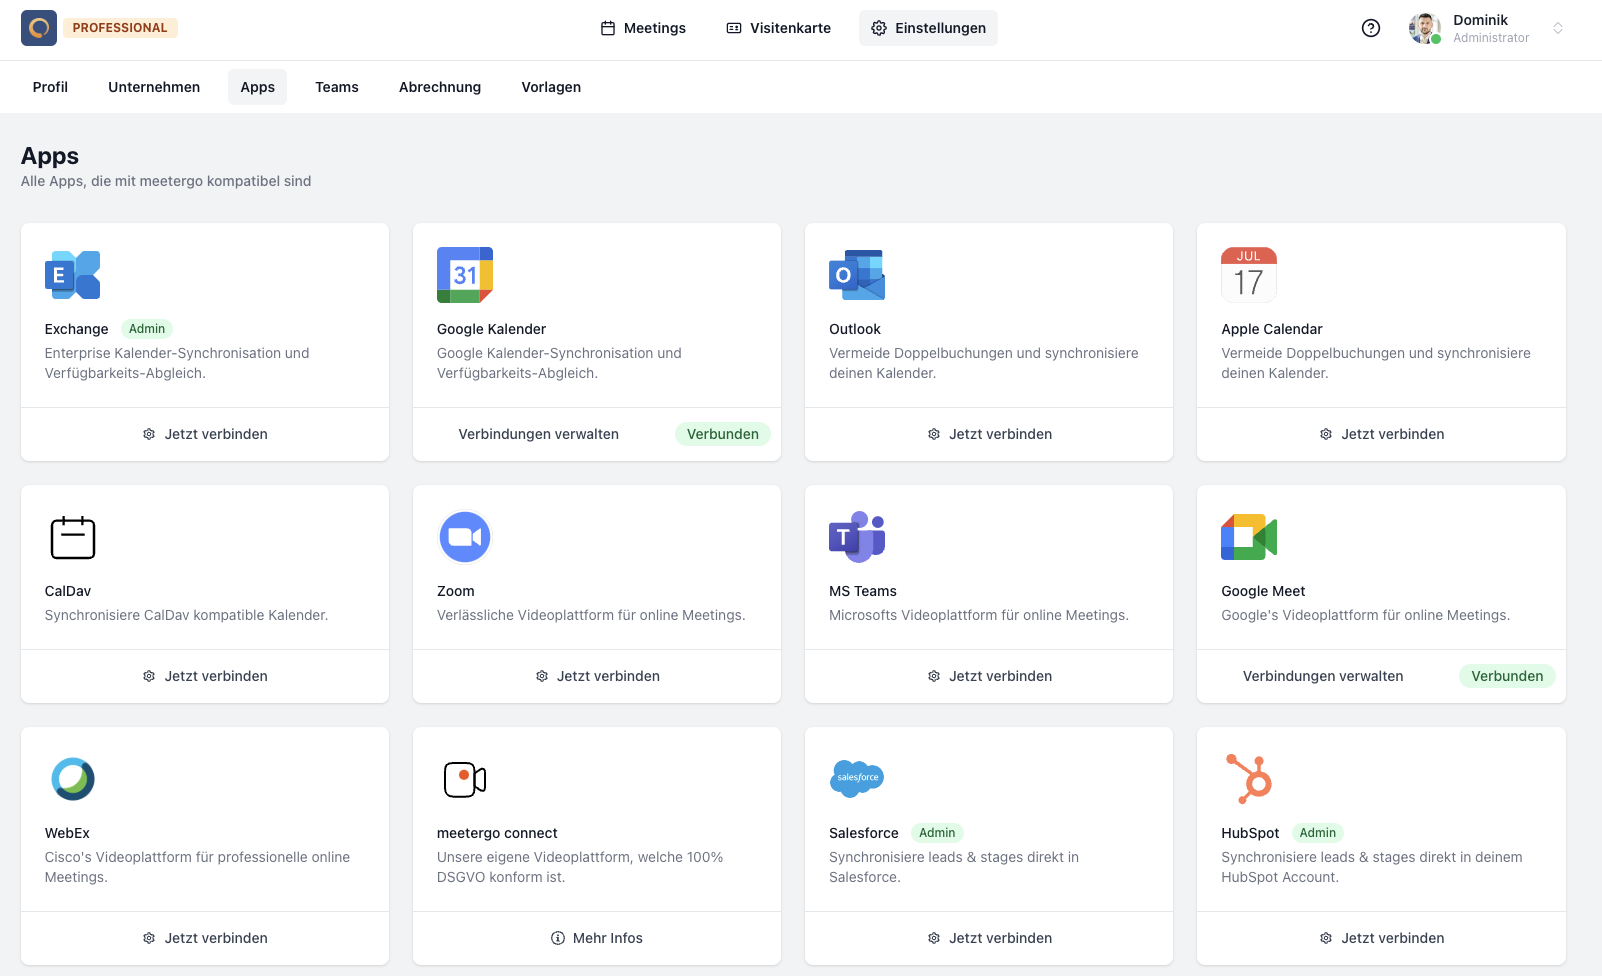The image size is (1602, 976).
Task: Click the gear icon beside Einstellungen
Action: [x=879, y=28]
